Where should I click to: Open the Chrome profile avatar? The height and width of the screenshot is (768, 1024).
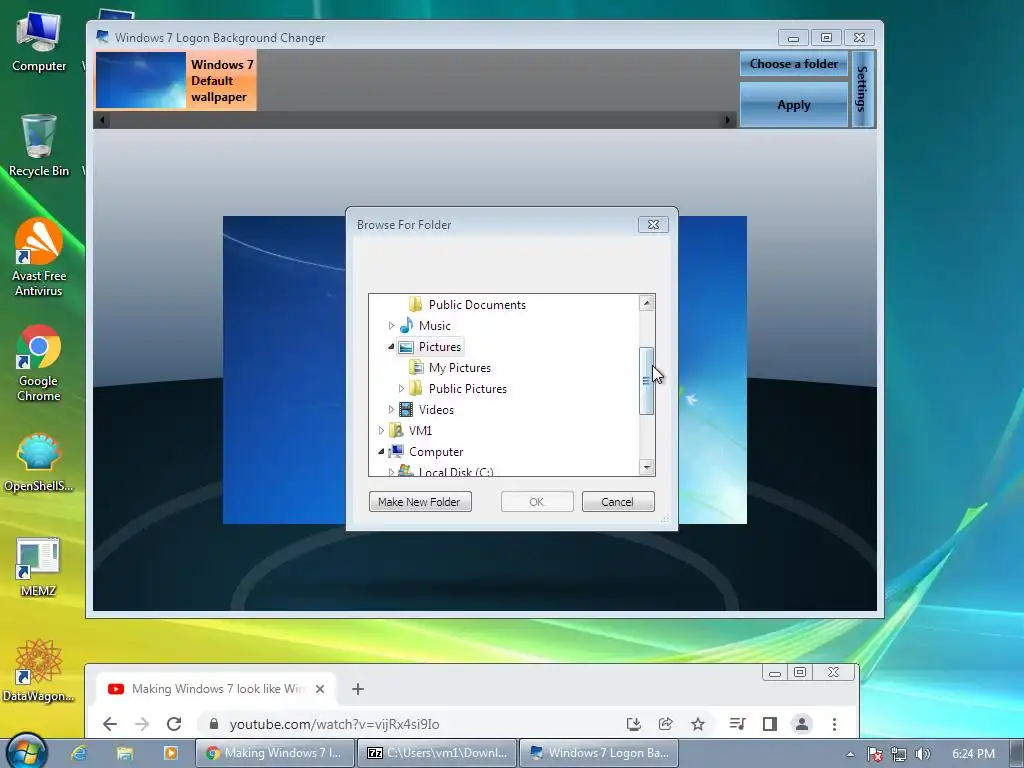pos(802,724)
